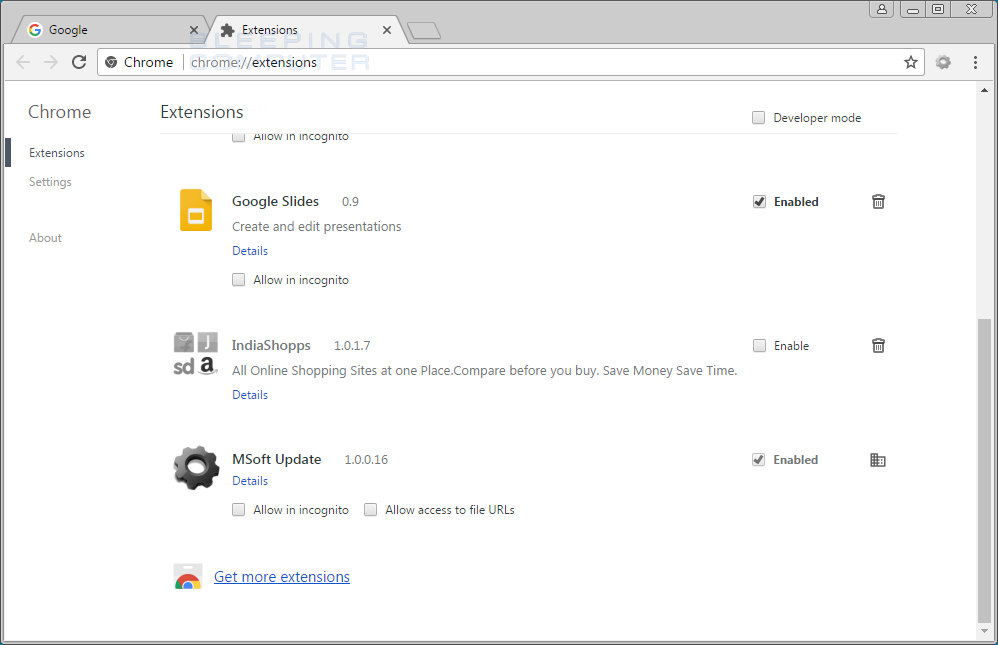The height and width of the screenshot is (645, 998).
Task: Open Extensions in the left sidebar
Action: click(x=57, y=153)
